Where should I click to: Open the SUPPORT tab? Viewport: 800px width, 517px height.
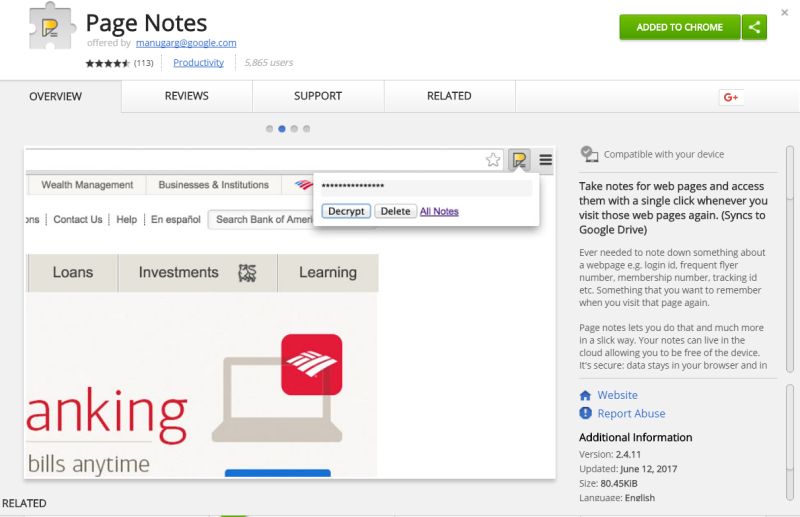(318, 96)
